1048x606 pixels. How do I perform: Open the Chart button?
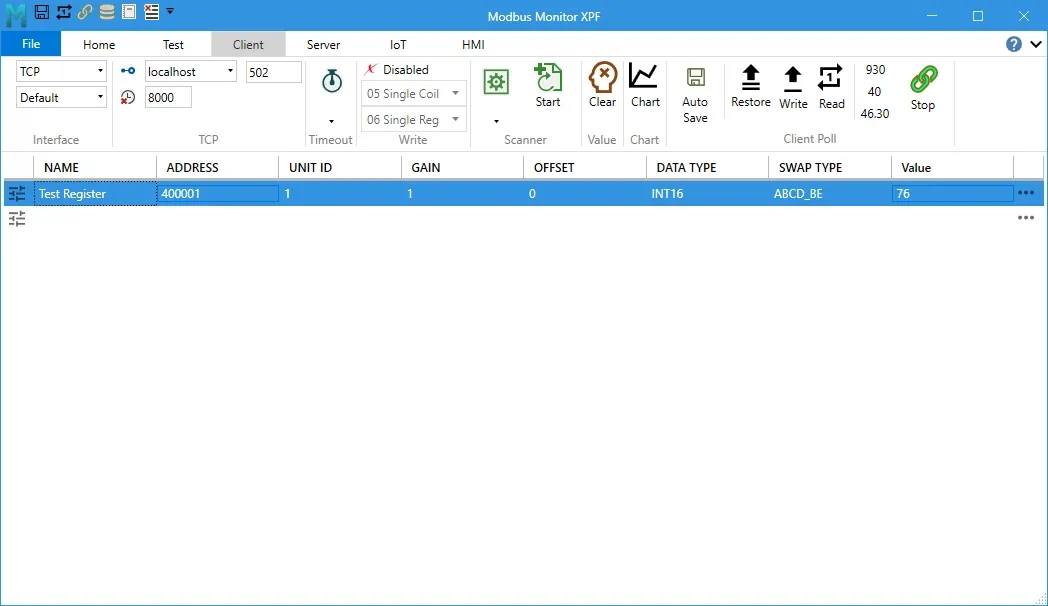645,85
